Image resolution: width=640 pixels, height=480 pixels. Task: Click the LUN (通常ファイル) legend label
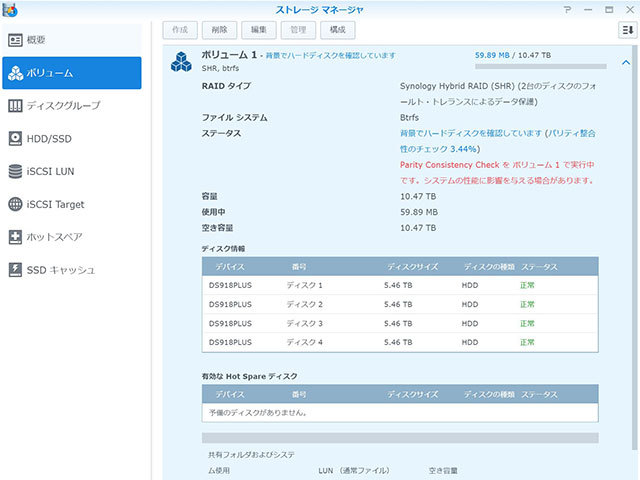(354, 471)
